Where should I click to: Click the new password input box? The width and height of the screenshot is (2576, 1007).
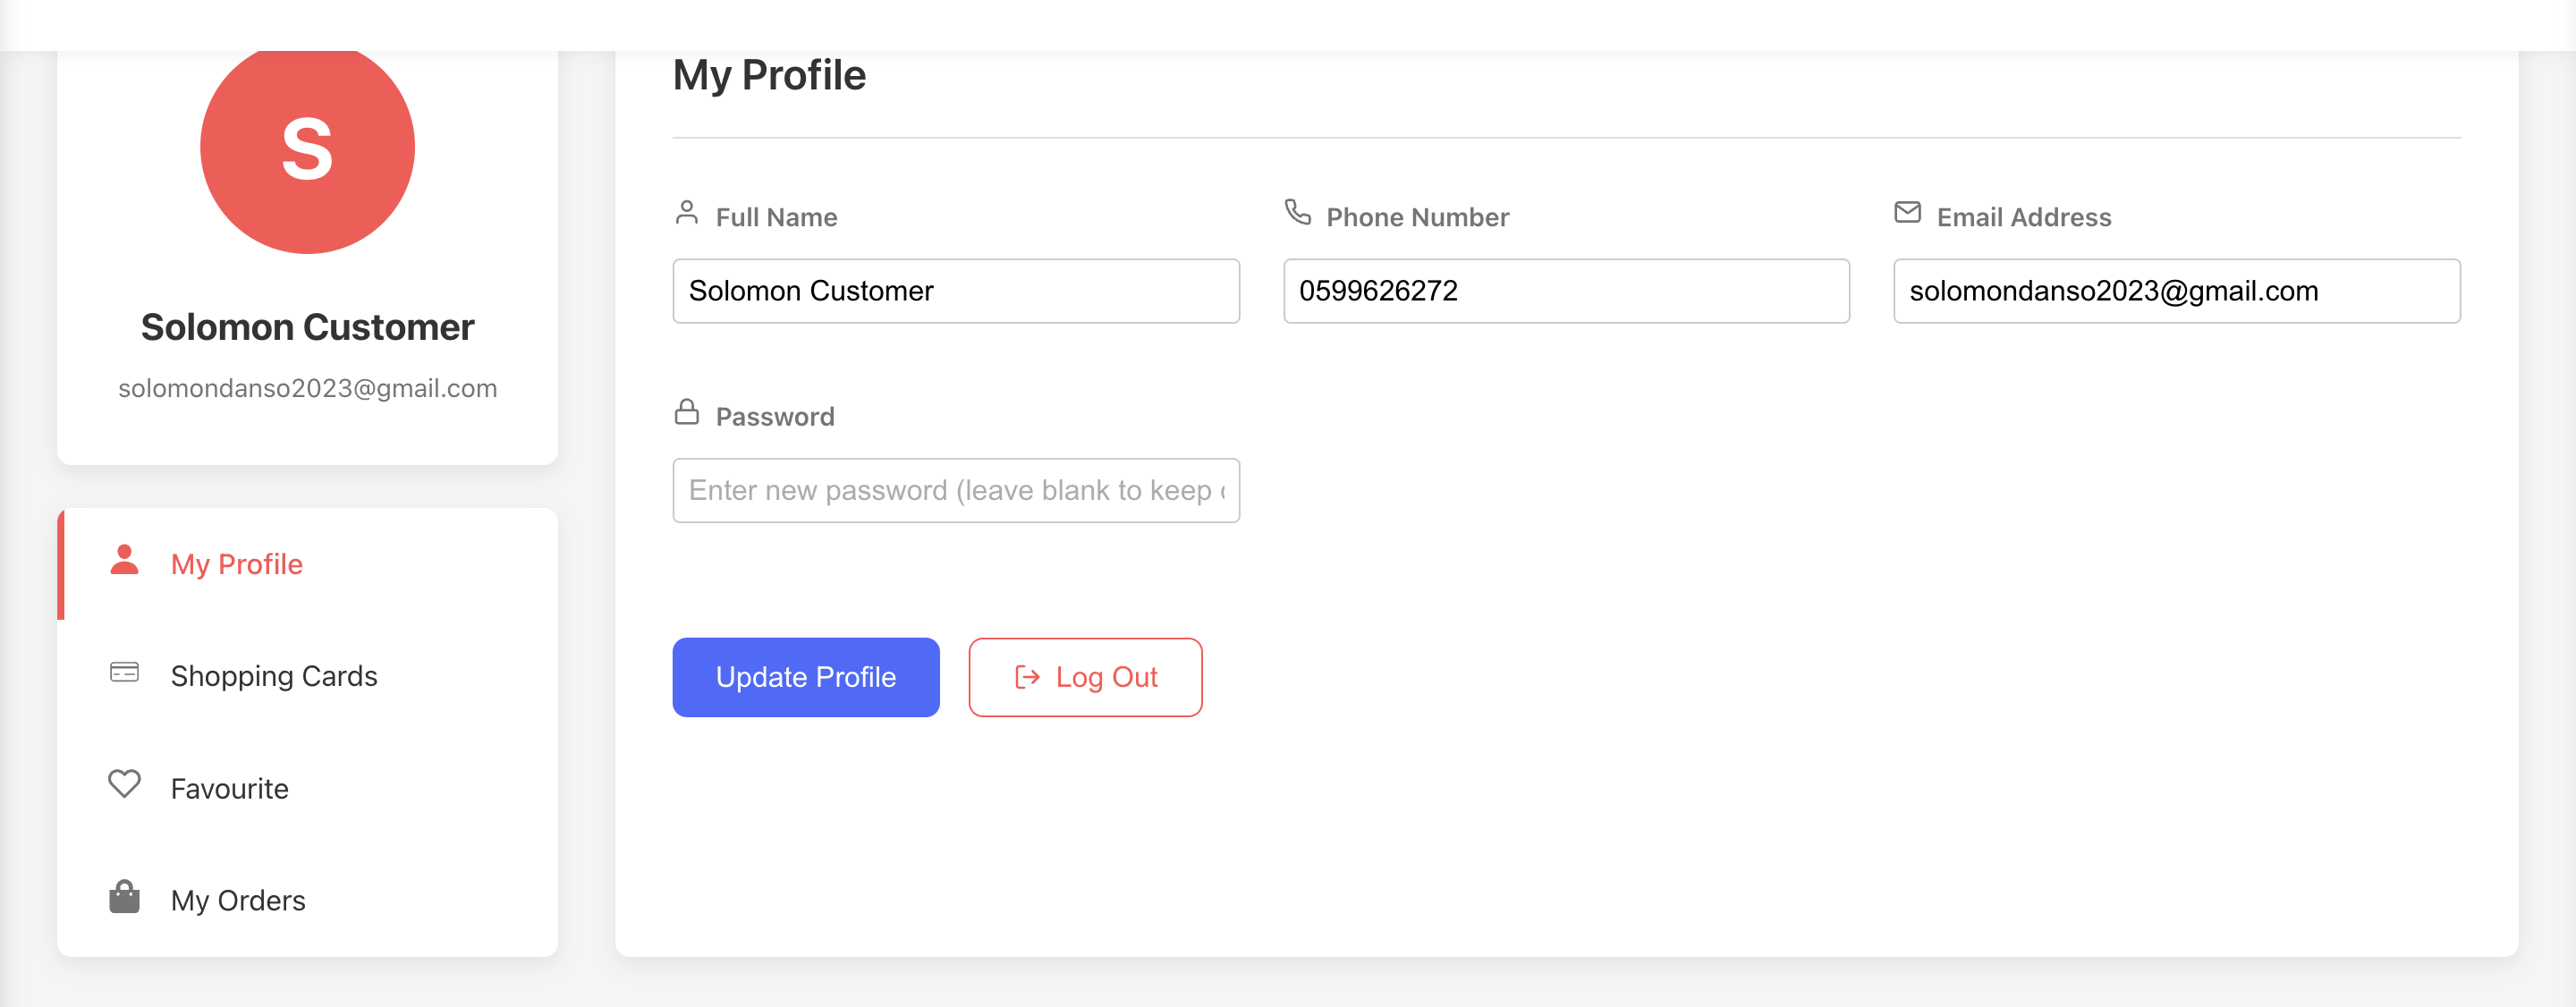point(956,490)
